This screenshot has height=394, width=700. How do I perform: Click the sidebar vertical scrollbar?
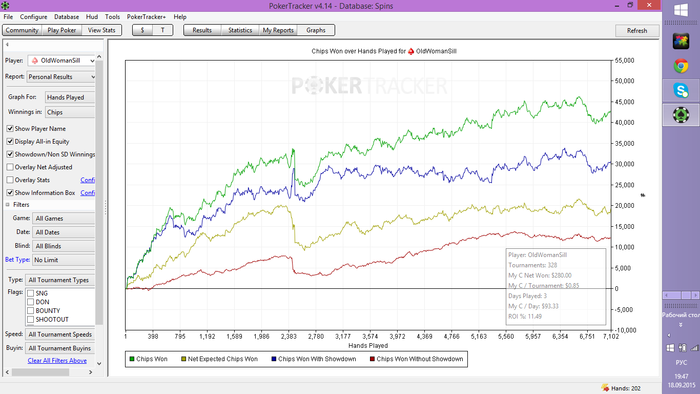click(x=99, y=192)
